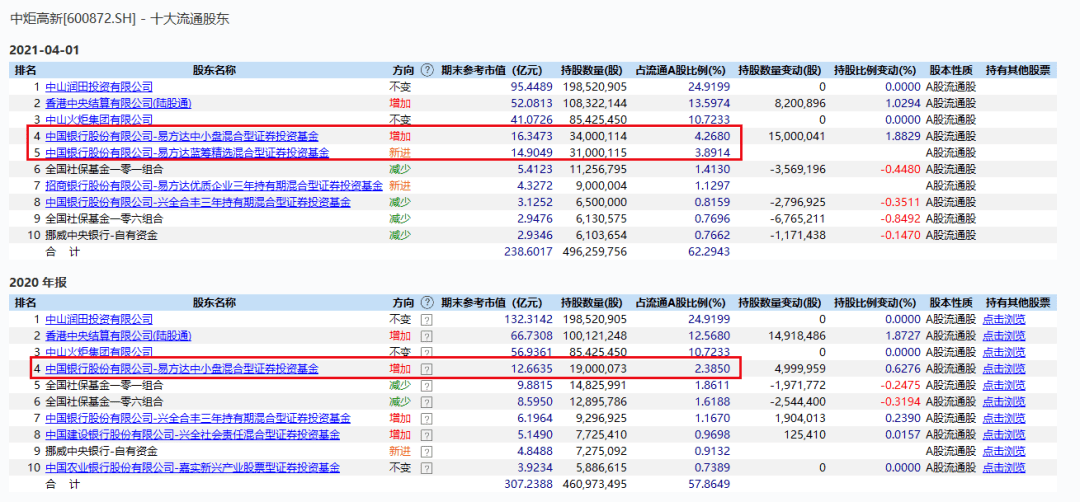Click 点击浏览 in 2020 年报 易方达中小盘 row
Screen dimensions: 1080x502
tap(1004, 369)
